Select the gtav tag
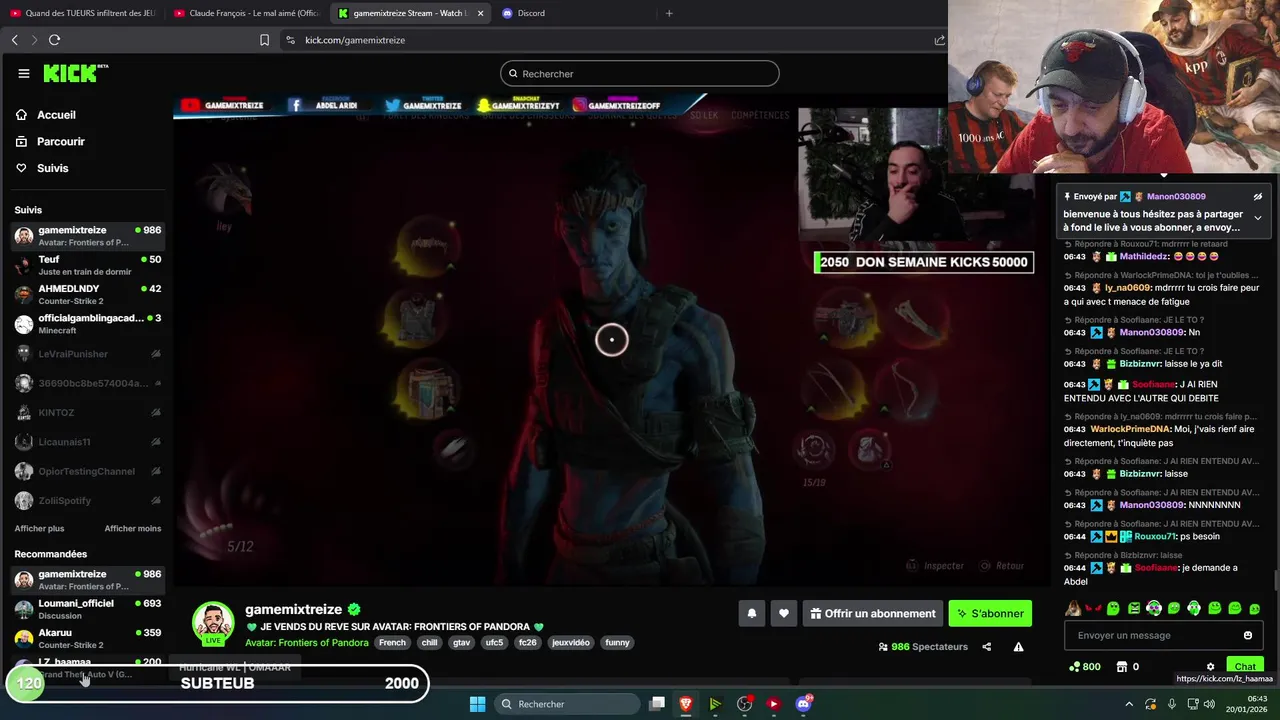The height and width of the screenshot is (720, 1280). [461, 643]
